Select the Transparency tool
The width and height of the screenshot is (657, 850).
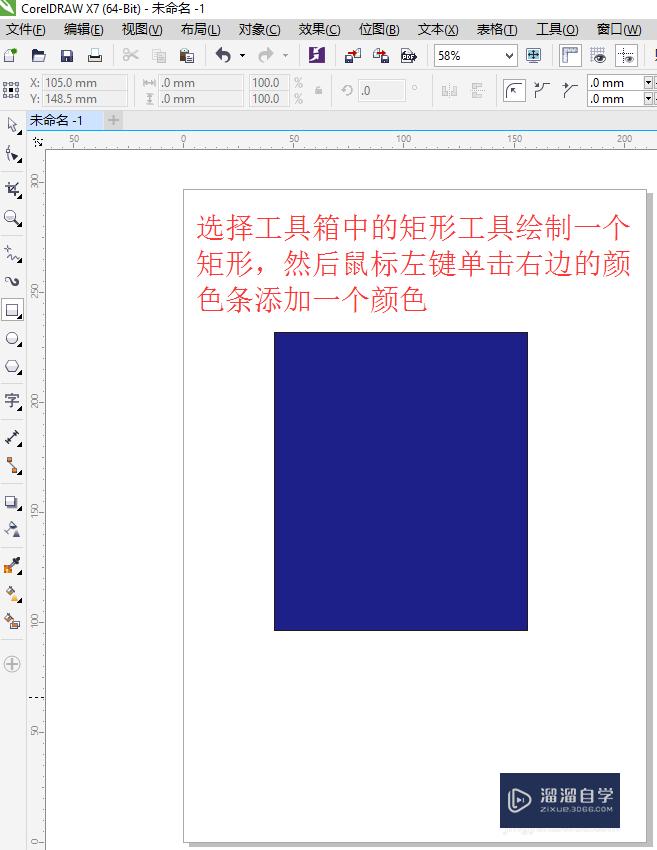[x=12, y=529]
